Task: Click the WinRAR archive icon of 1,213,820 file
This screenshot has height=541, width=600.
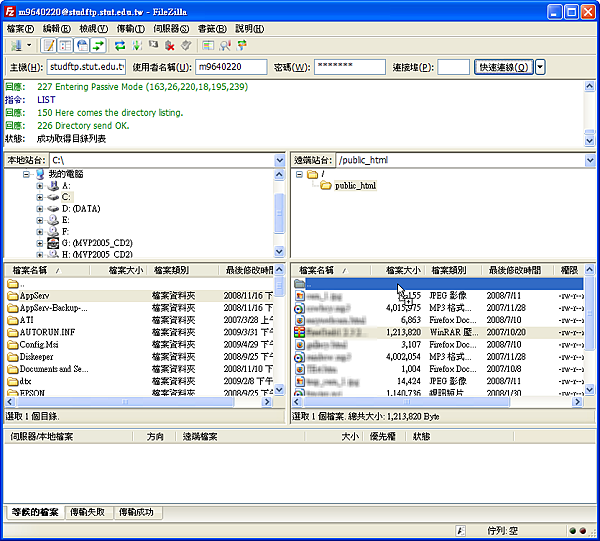Action: click(x=299, y=332)
